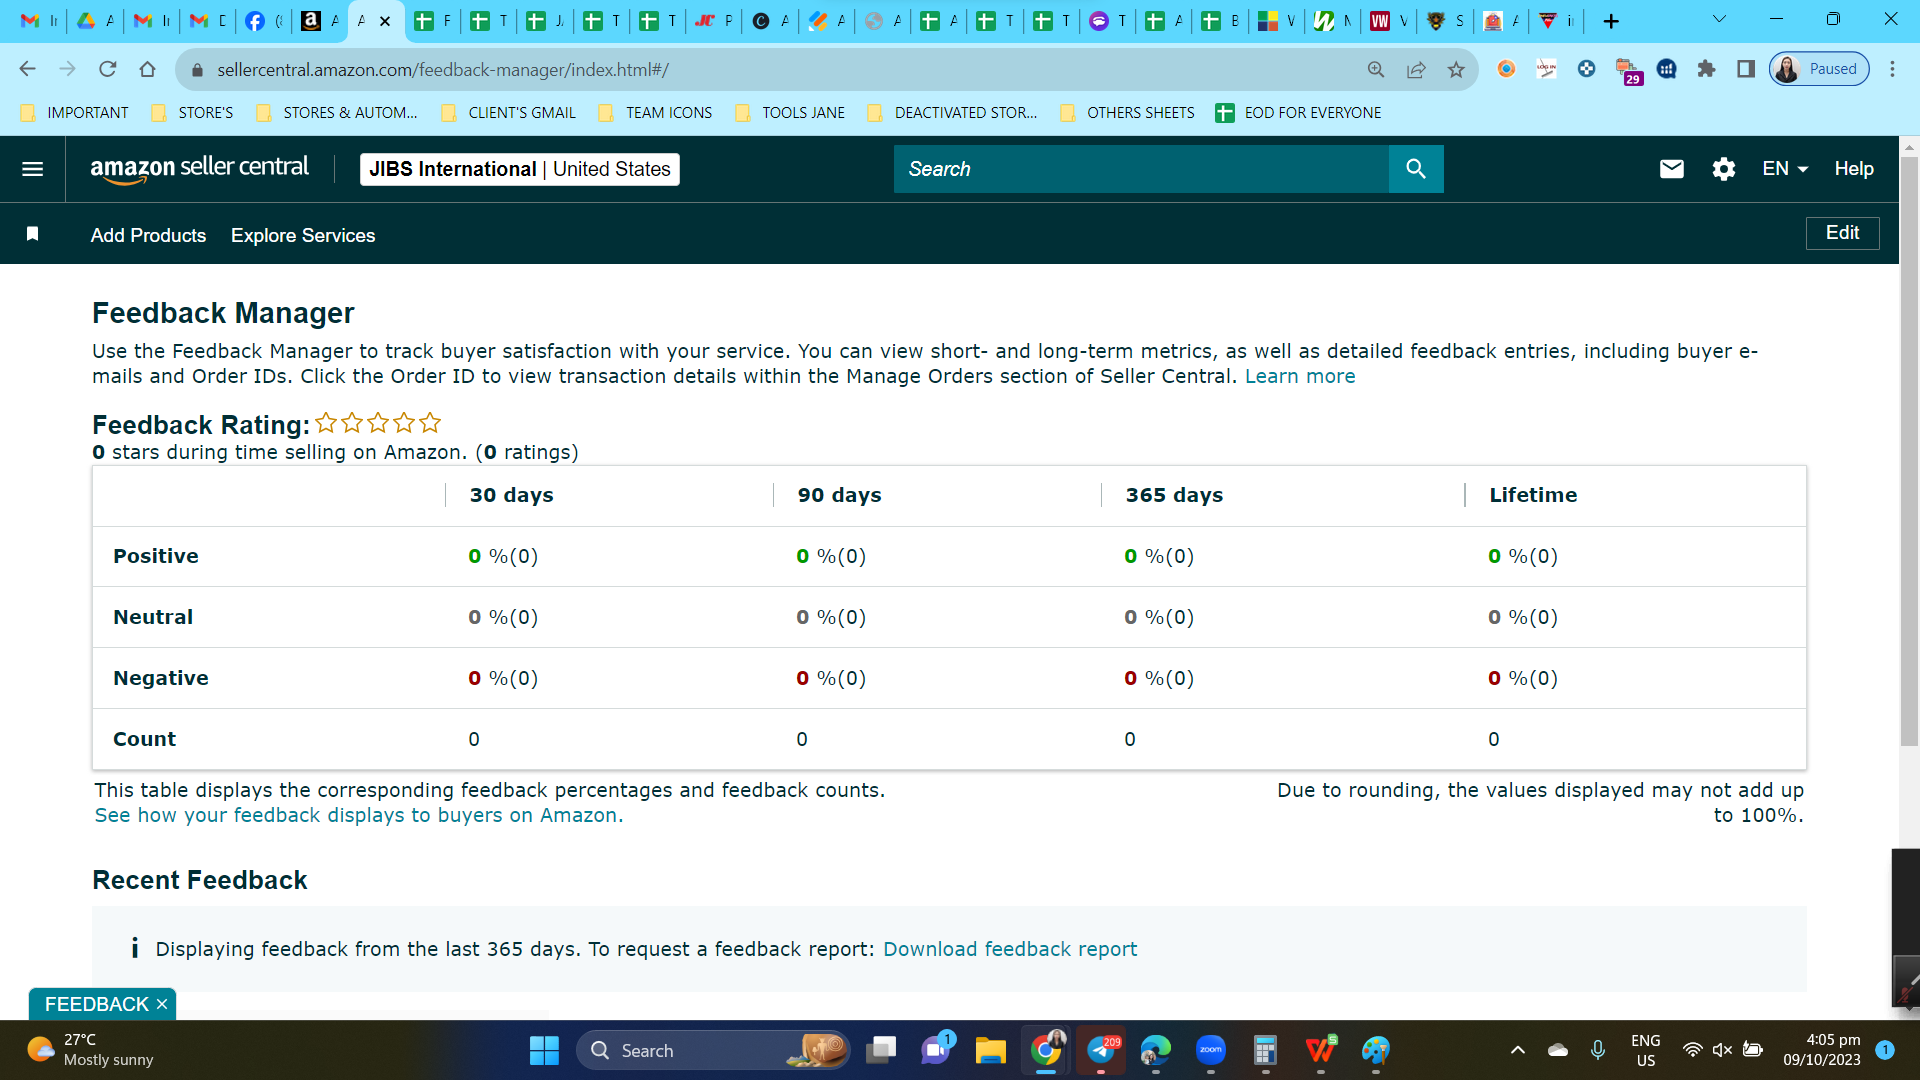Open a new browser tab
The image size is (1920, 1080).
click(1611, 21)
